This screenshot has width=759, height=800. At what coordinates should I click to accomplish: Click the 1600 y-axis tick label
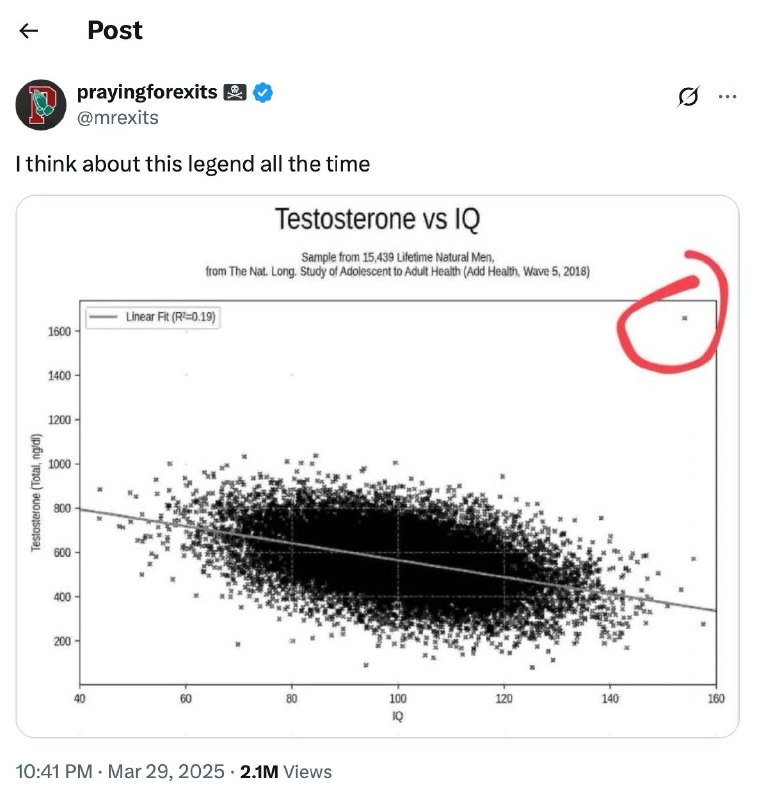coord(59,332)
